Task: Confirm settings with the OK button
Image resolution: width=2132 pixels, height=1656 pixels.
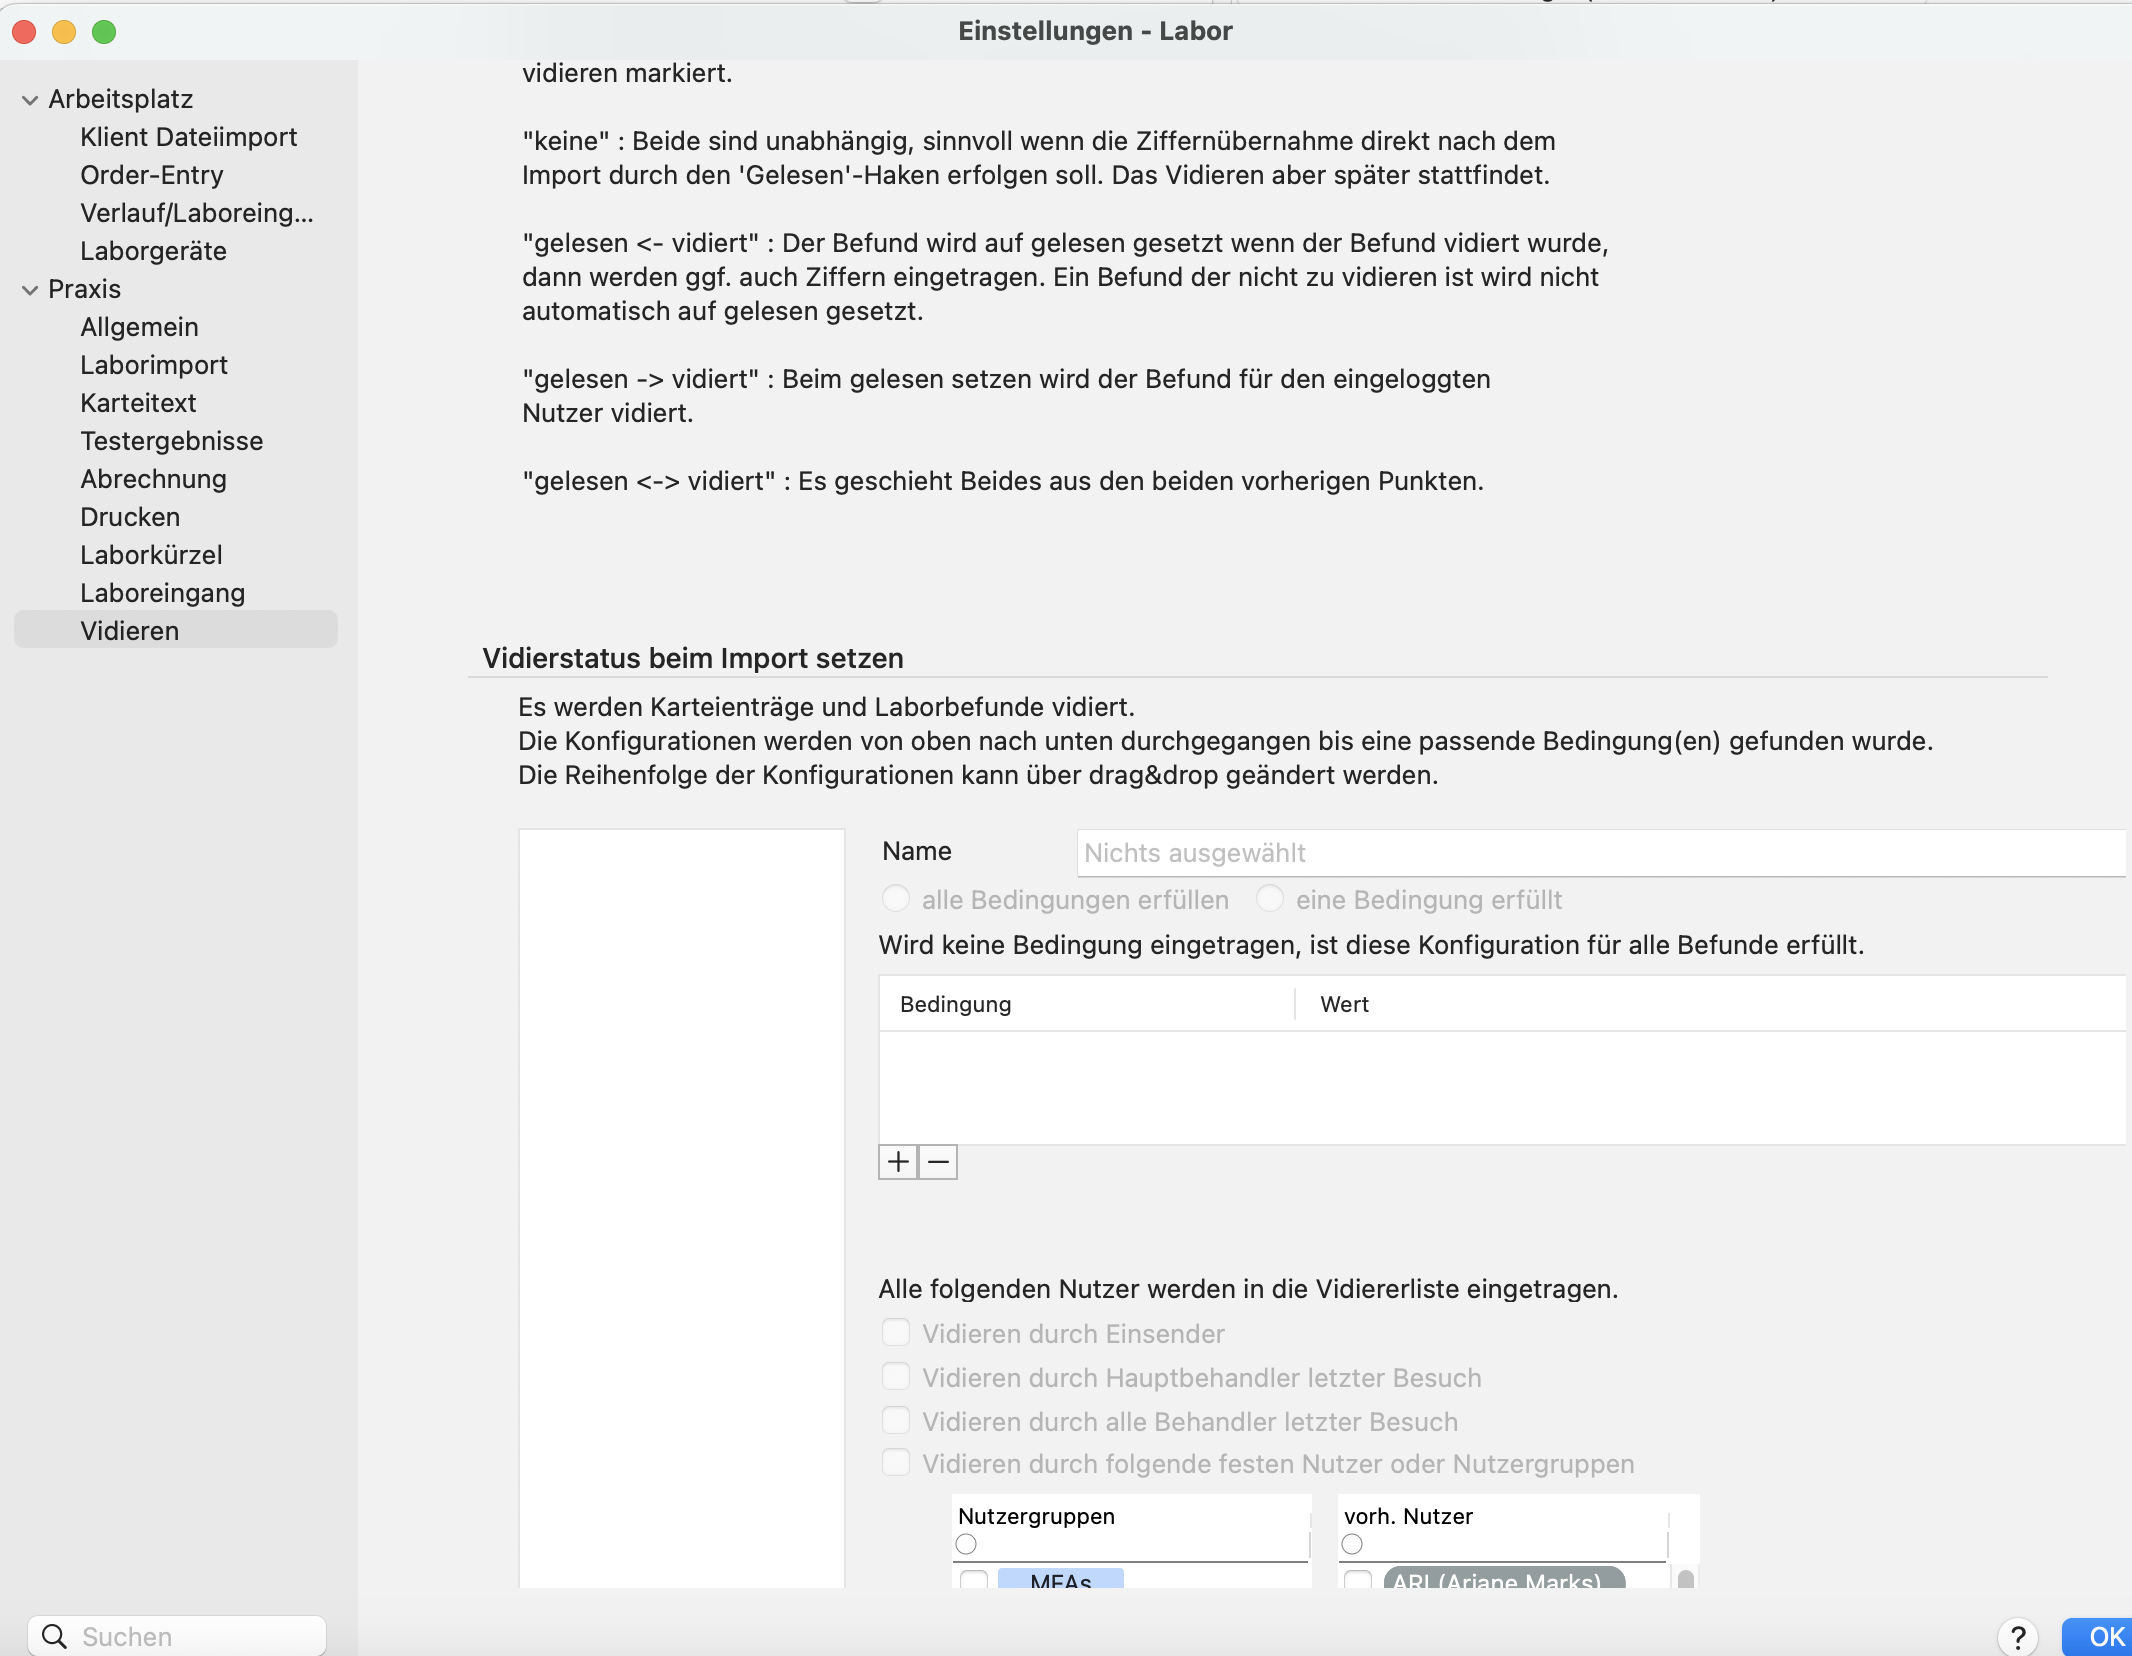Action: point(2097,1637)
